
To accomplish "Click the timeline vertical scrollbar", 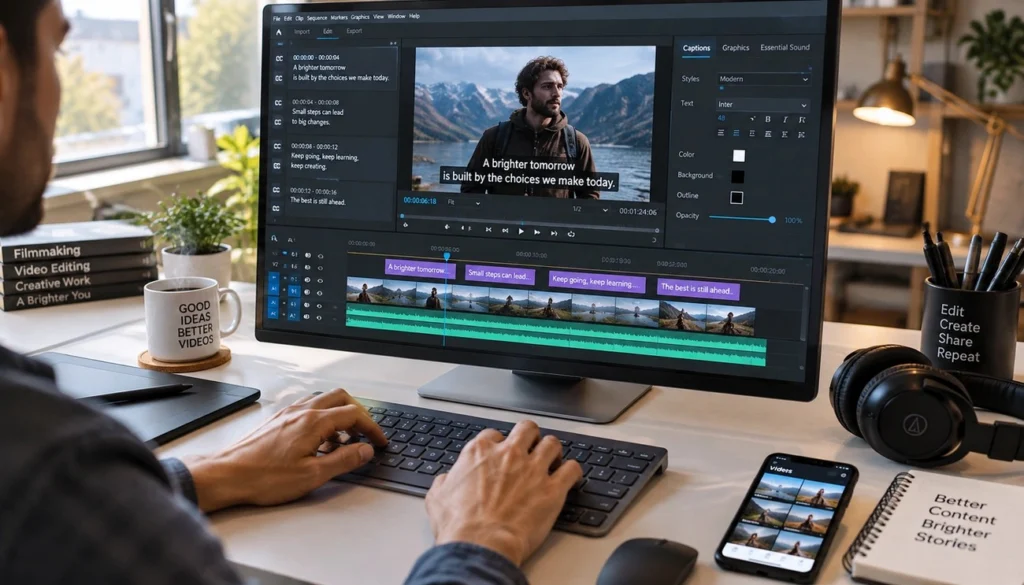I will pos(805,313).
